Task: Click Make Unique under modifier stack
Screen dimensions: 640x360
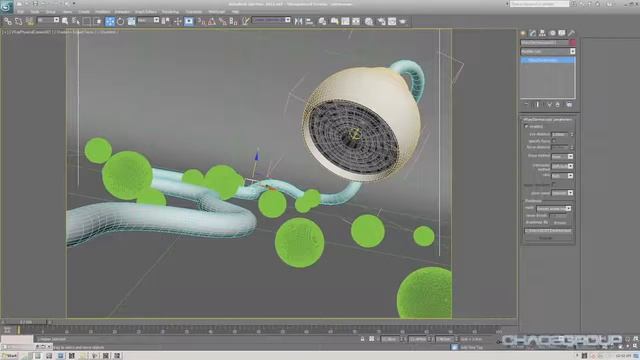Action: [x=549, y=104]
